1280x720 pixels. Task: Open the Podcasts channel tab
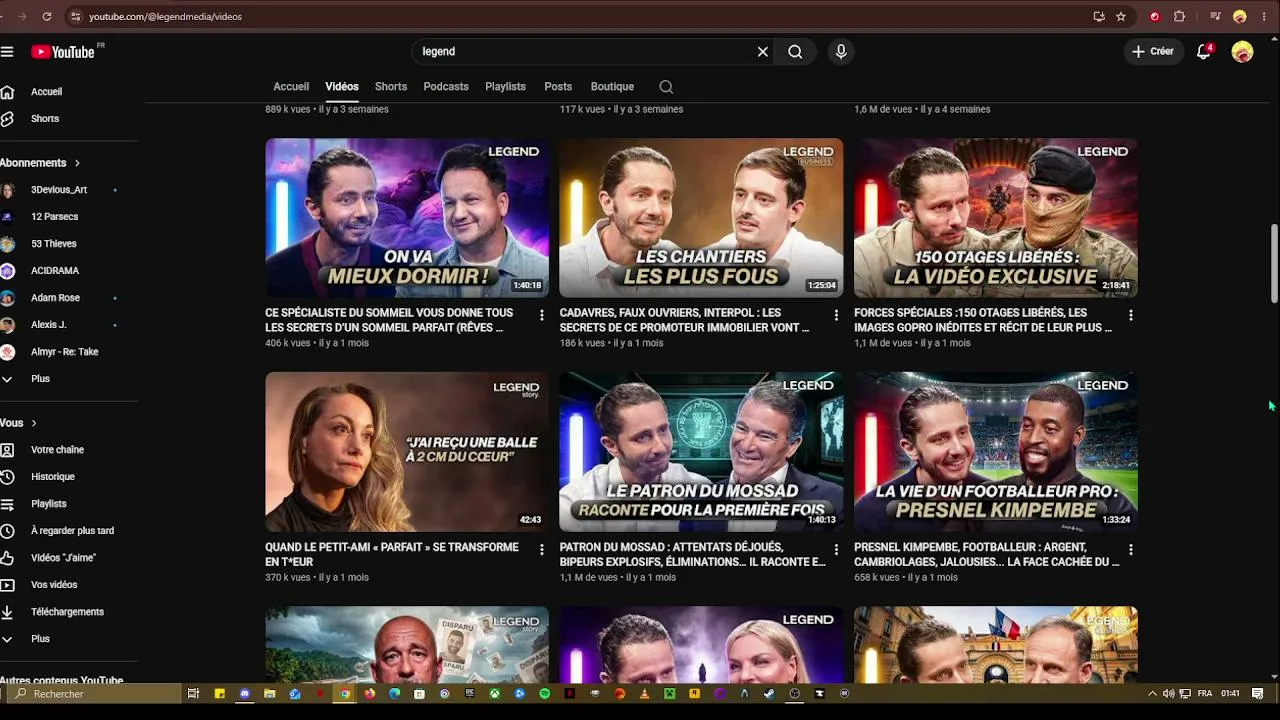[446, 87]
